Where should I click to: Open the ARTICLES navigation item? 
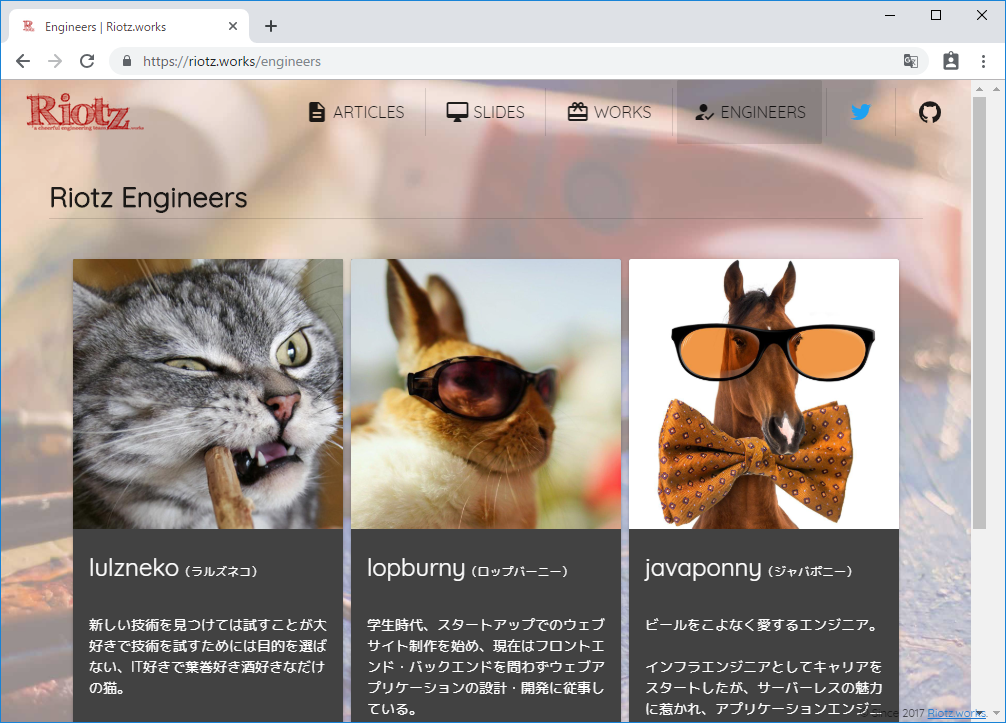point(357,112)
